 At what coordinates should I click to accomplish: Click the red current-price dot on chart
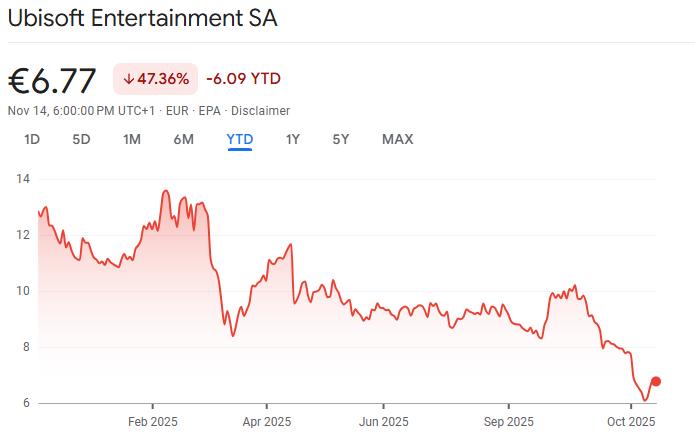pos(656,381)
